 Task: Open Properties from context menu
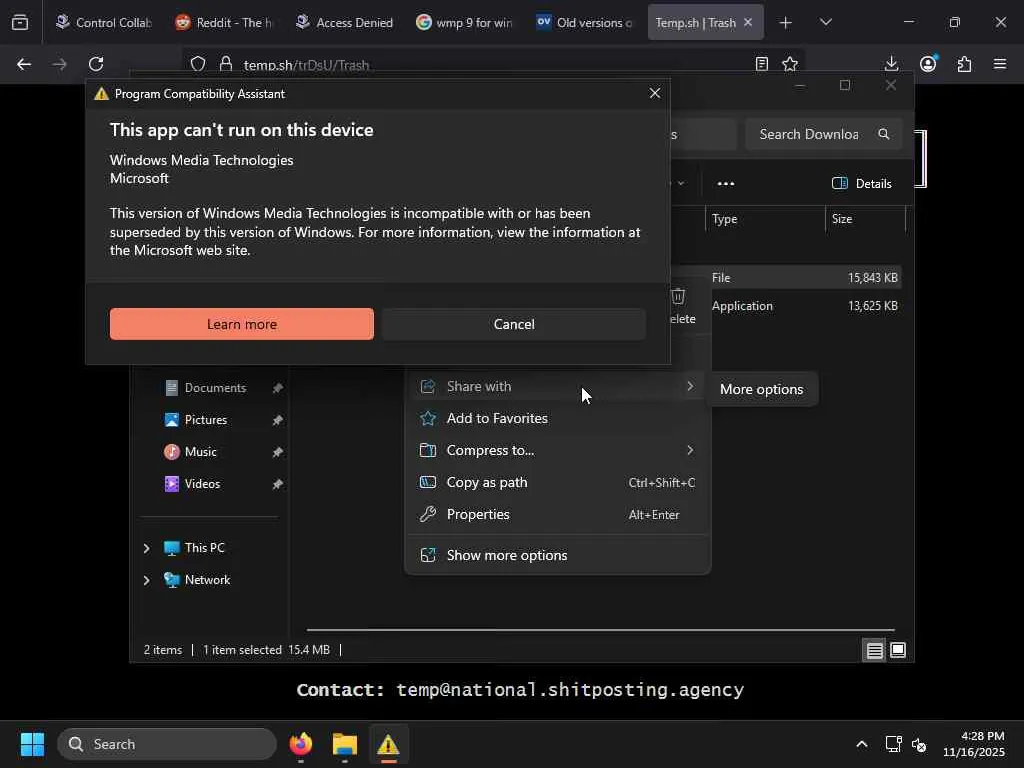(x=557, y=515)
